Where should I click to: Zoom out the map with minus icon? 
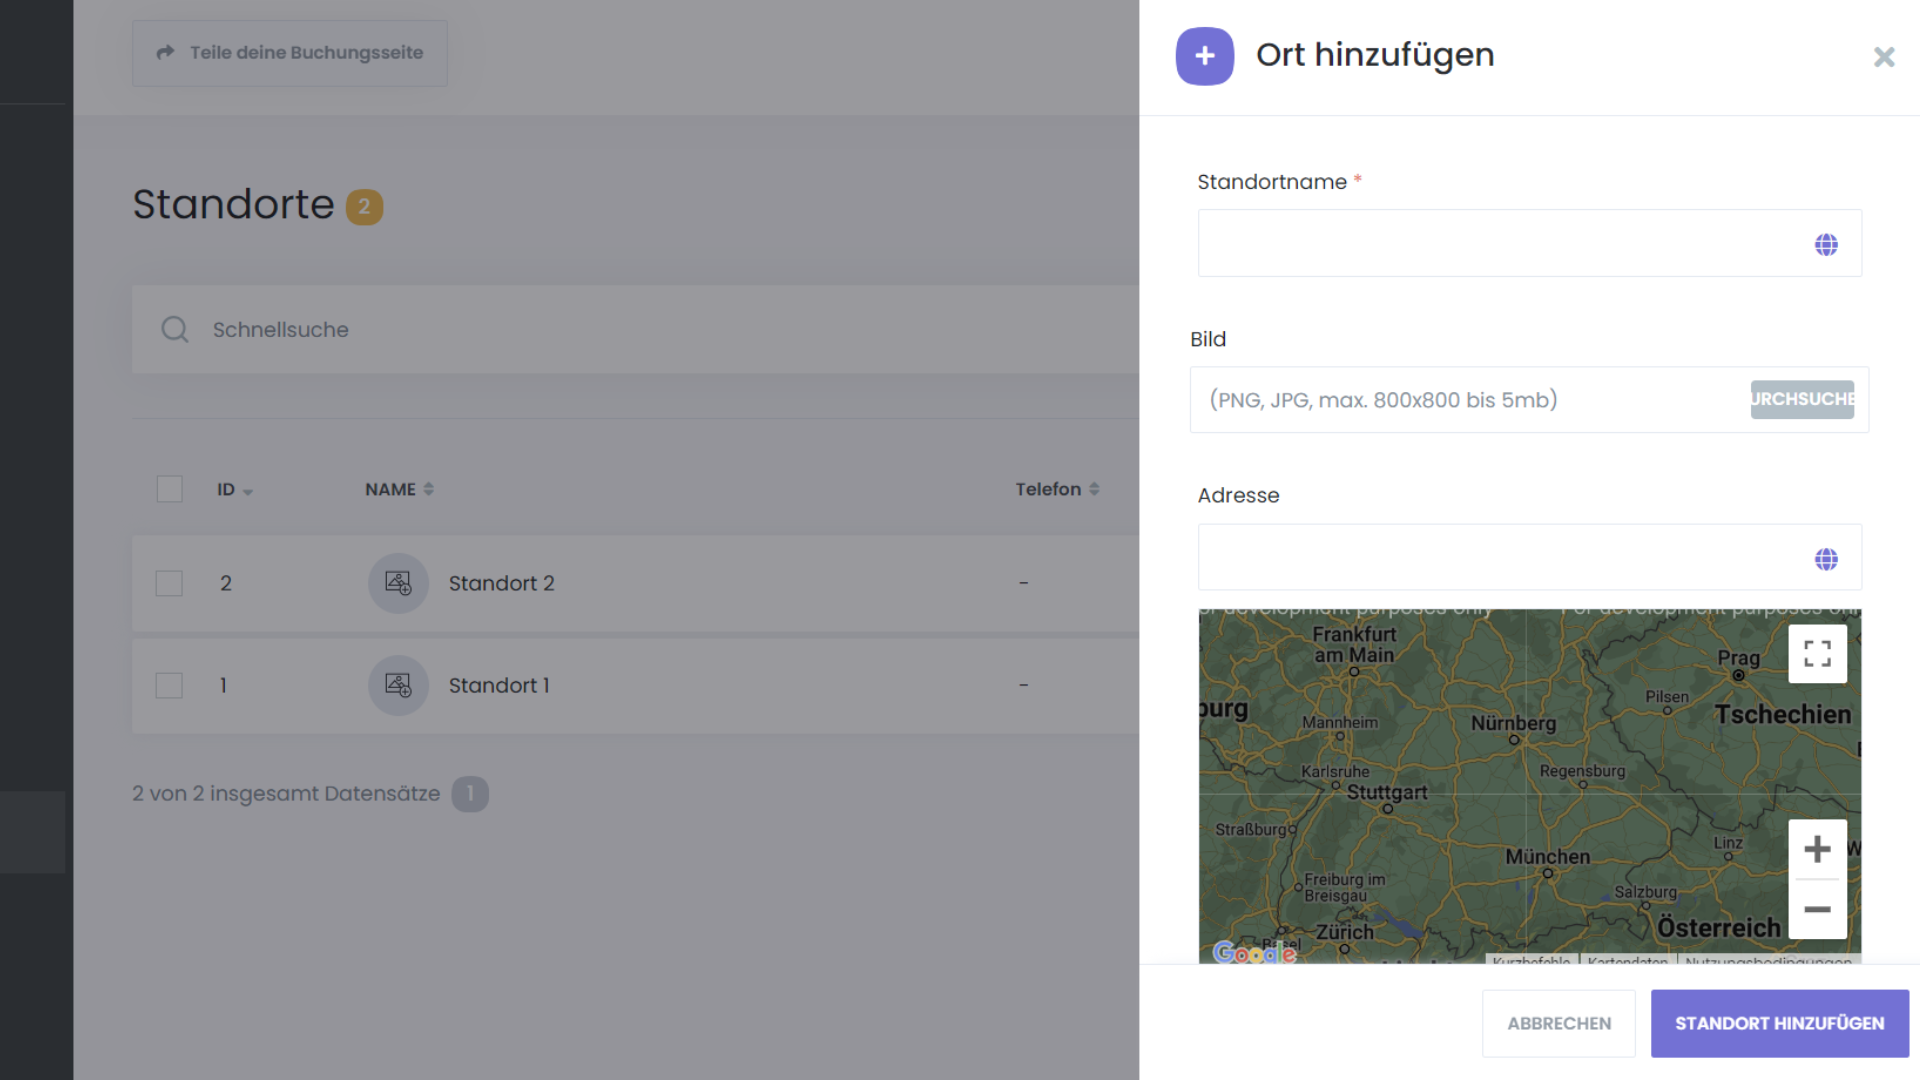click(x=1817, y=909)
